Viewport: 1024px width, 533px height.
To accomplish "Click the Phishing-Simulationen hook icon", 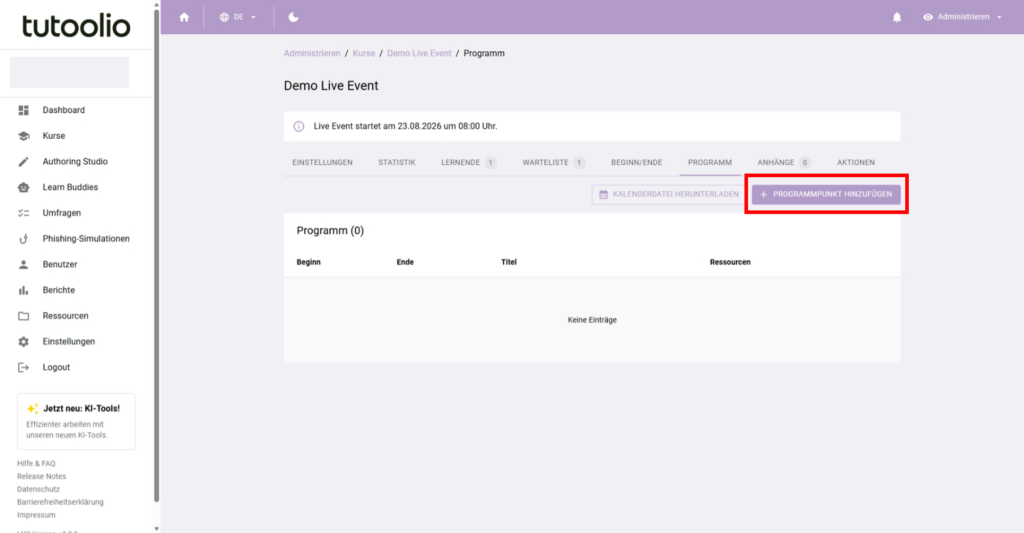I will click(x=24, y=238).
